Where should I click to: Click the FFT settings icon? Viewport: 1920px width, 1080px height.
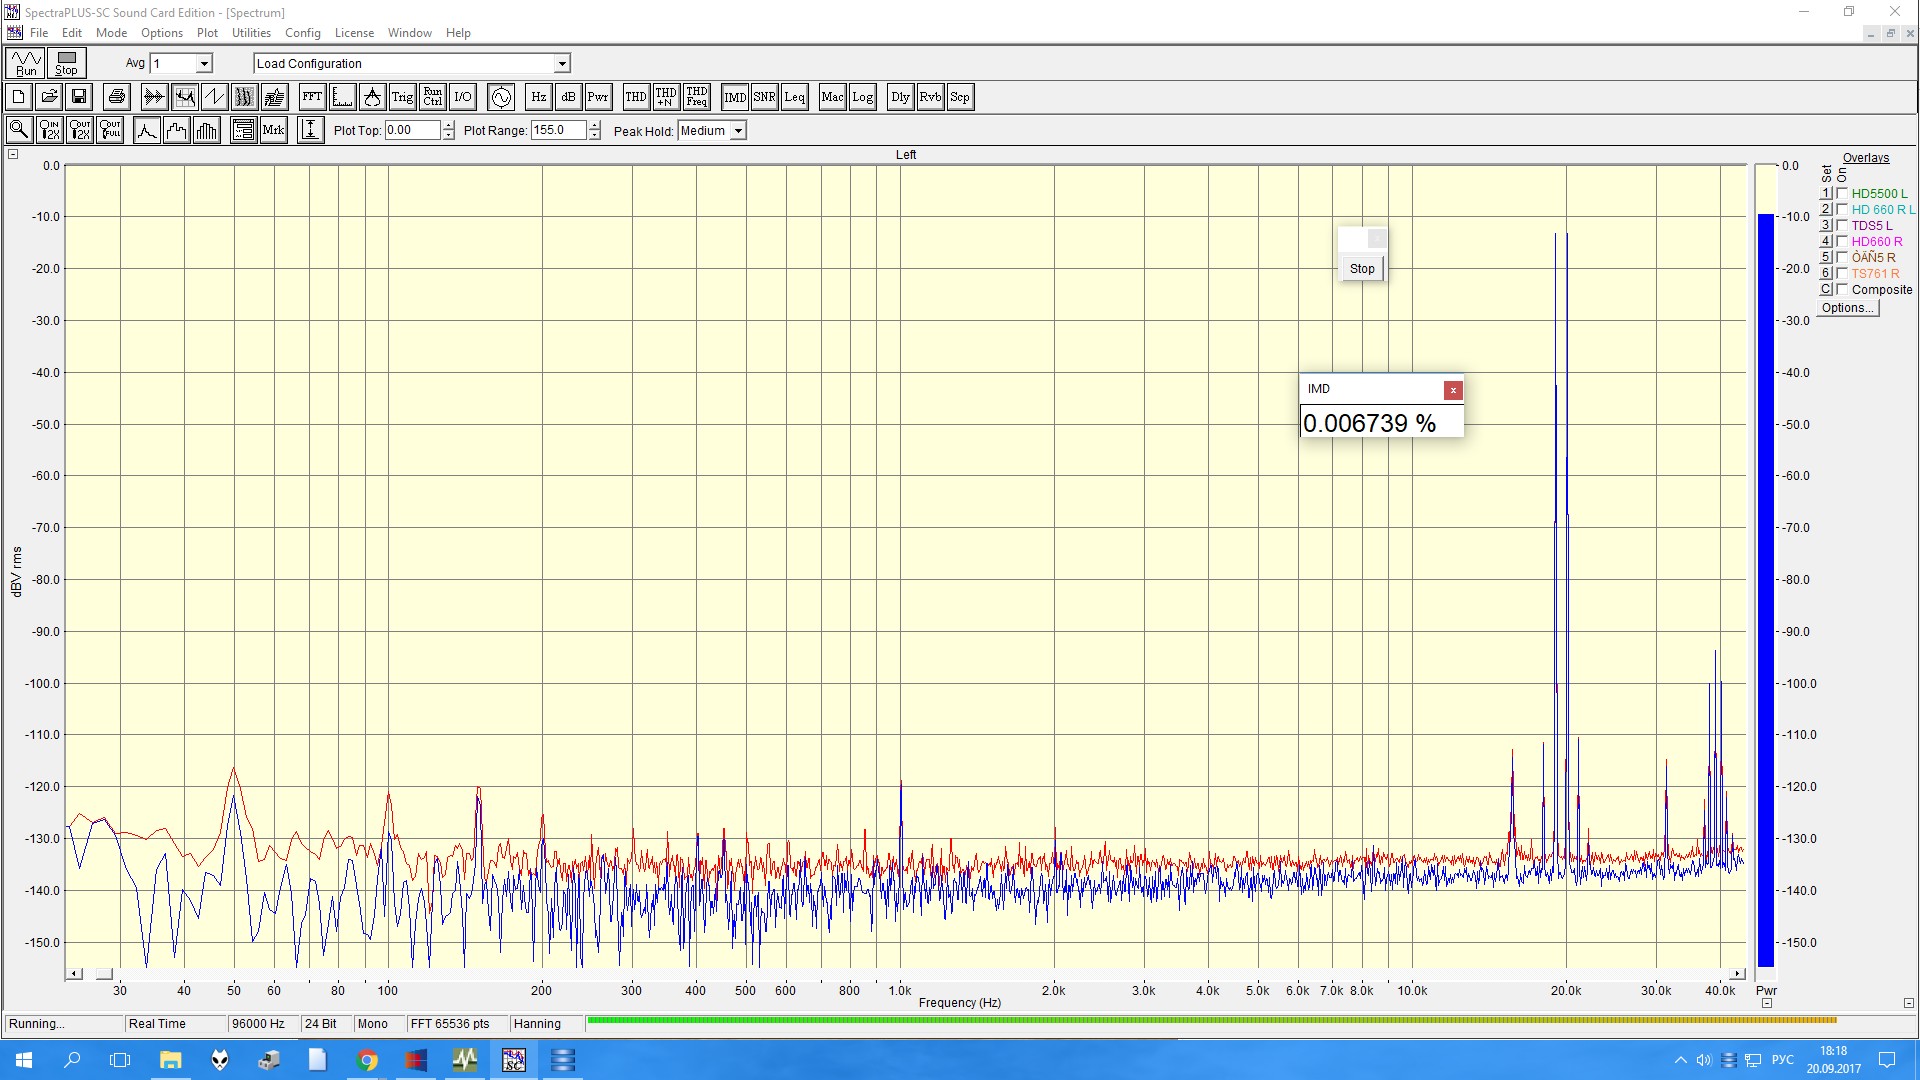[312, 97]
